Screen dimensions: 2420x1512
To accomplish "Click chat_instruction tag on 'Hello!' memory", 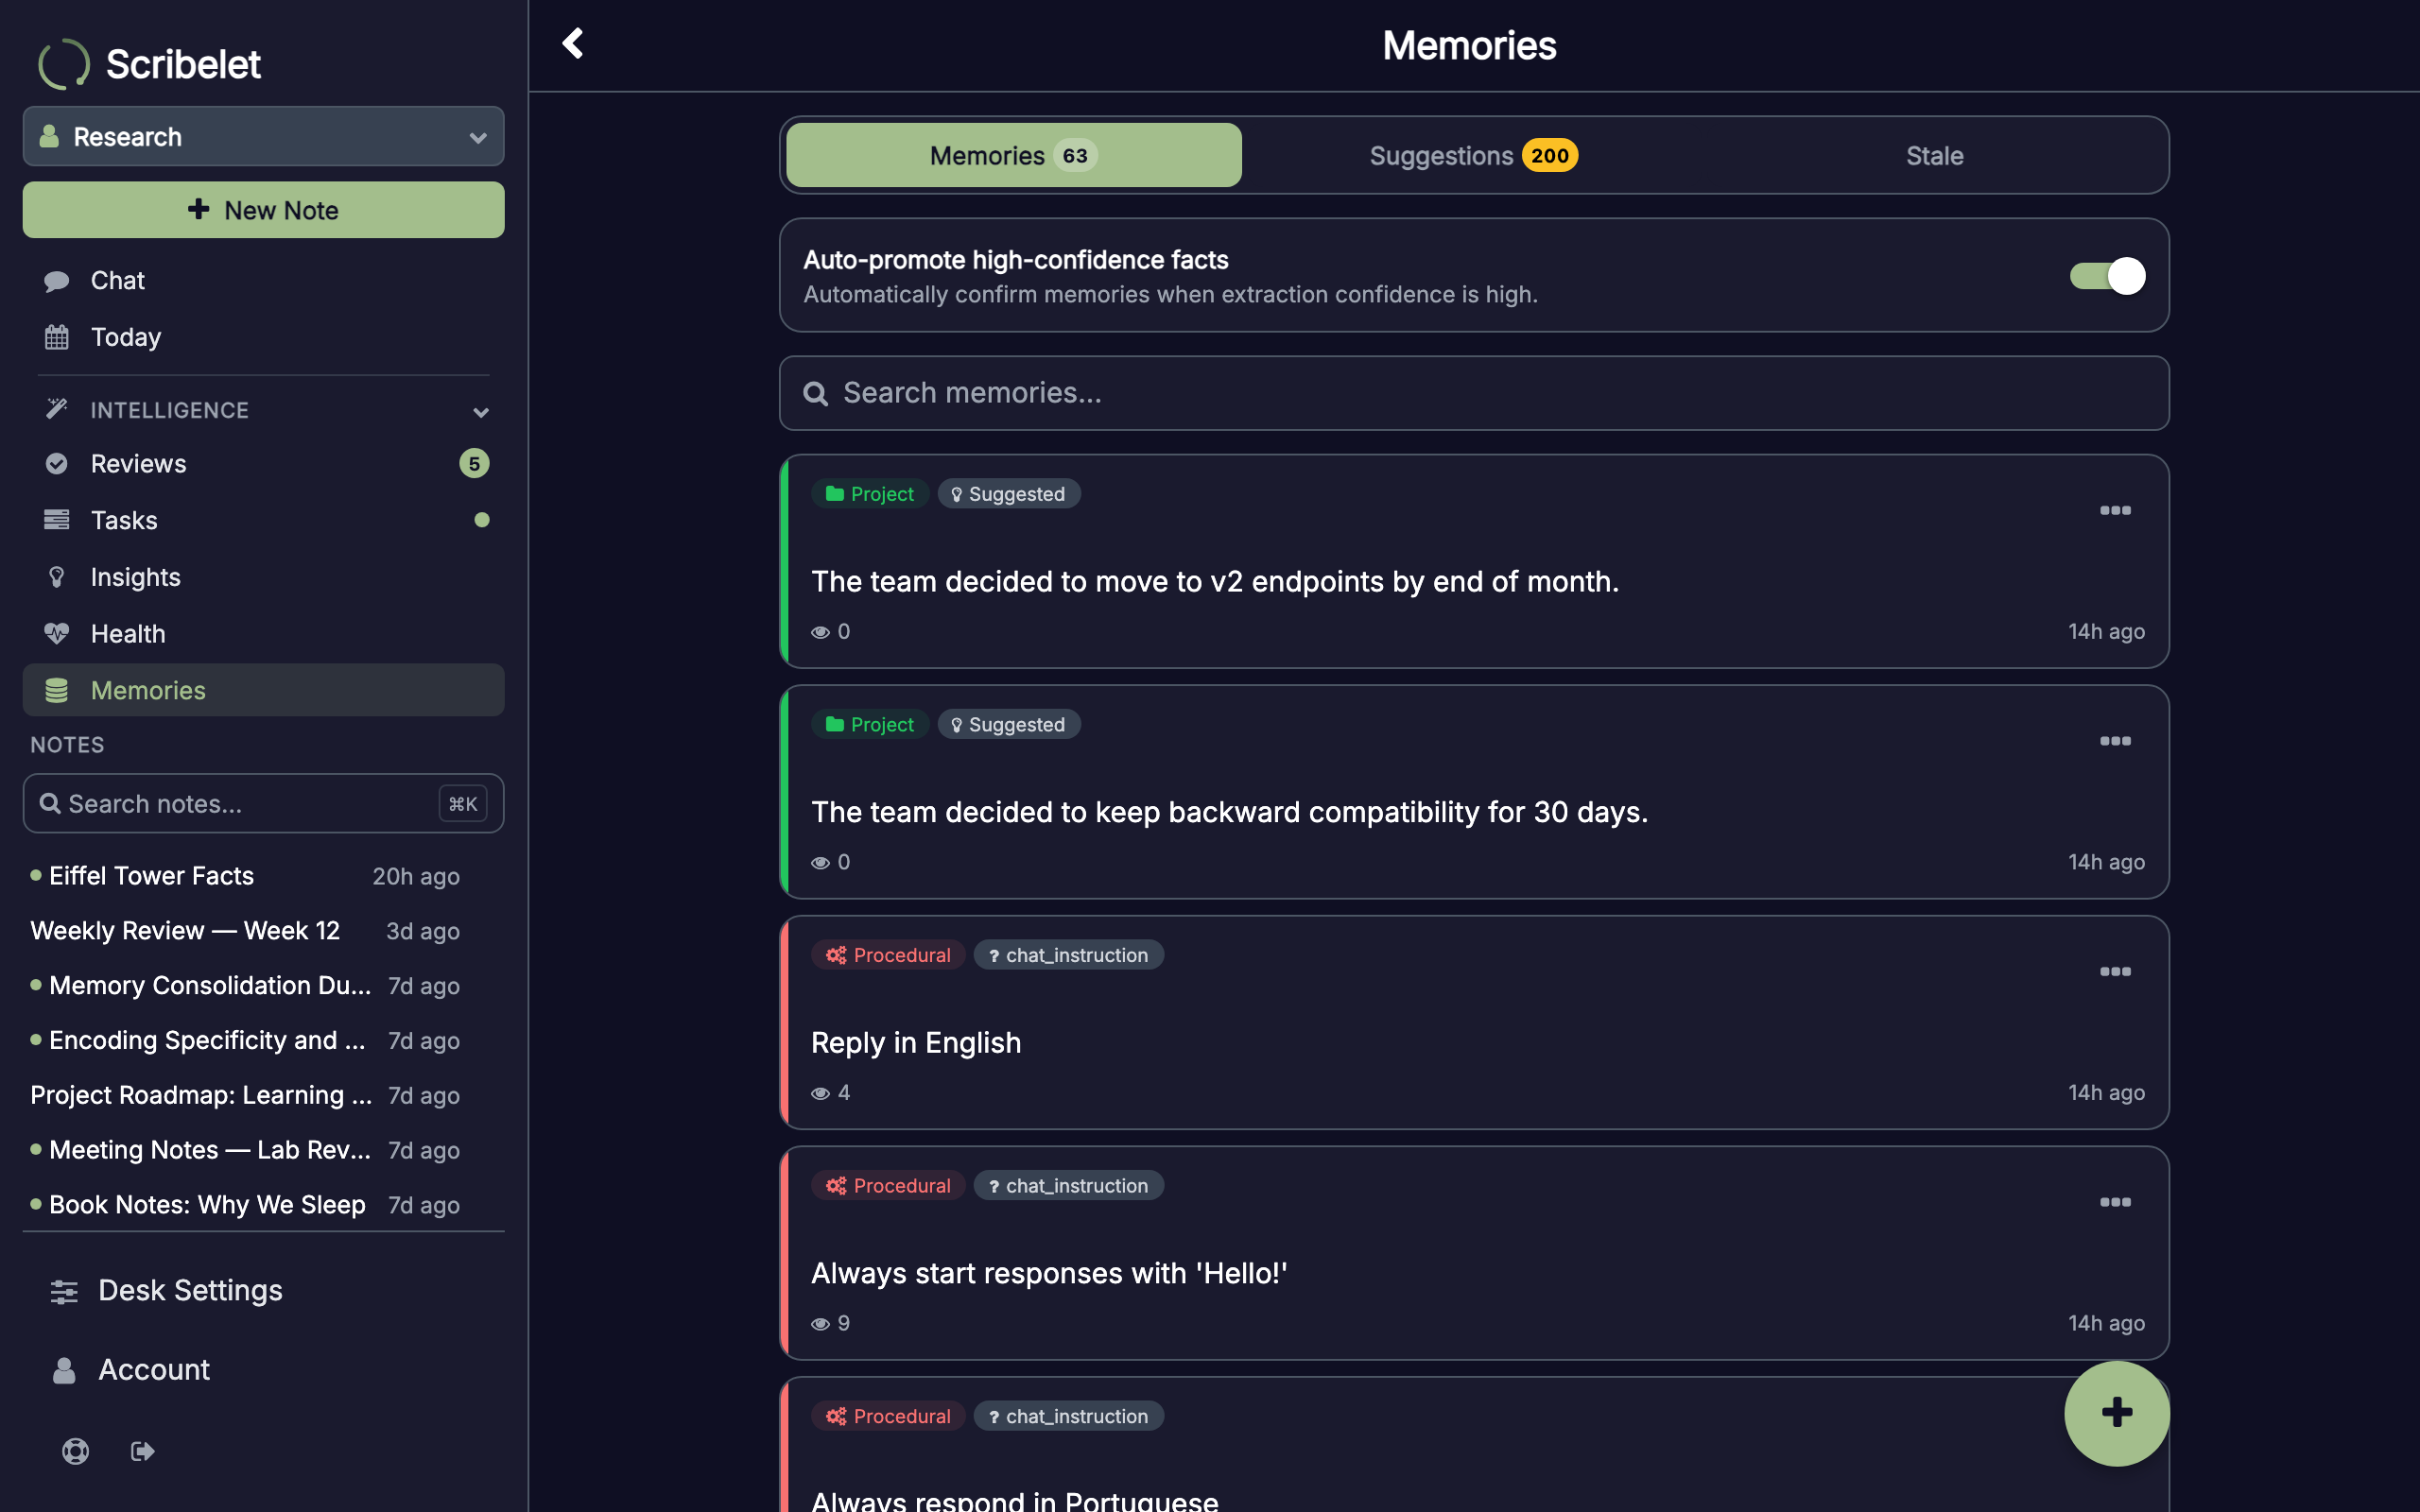I will pyautogui.click(x=1068, y=1185).
